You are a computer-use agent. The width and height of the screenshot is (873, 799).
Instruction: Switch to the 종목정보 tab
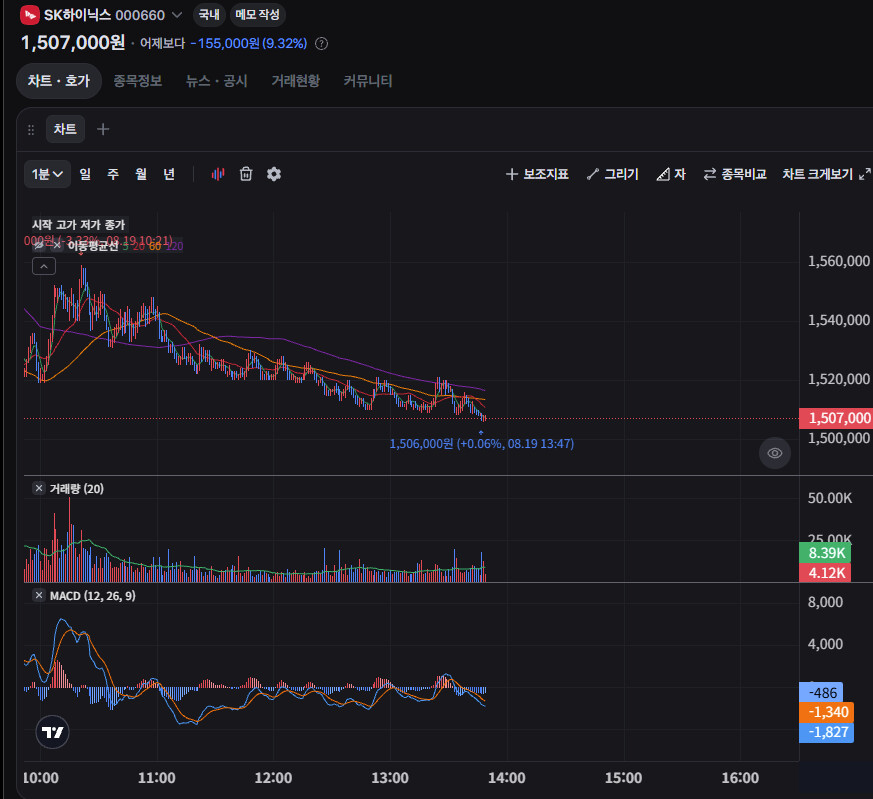click(138, 81)
